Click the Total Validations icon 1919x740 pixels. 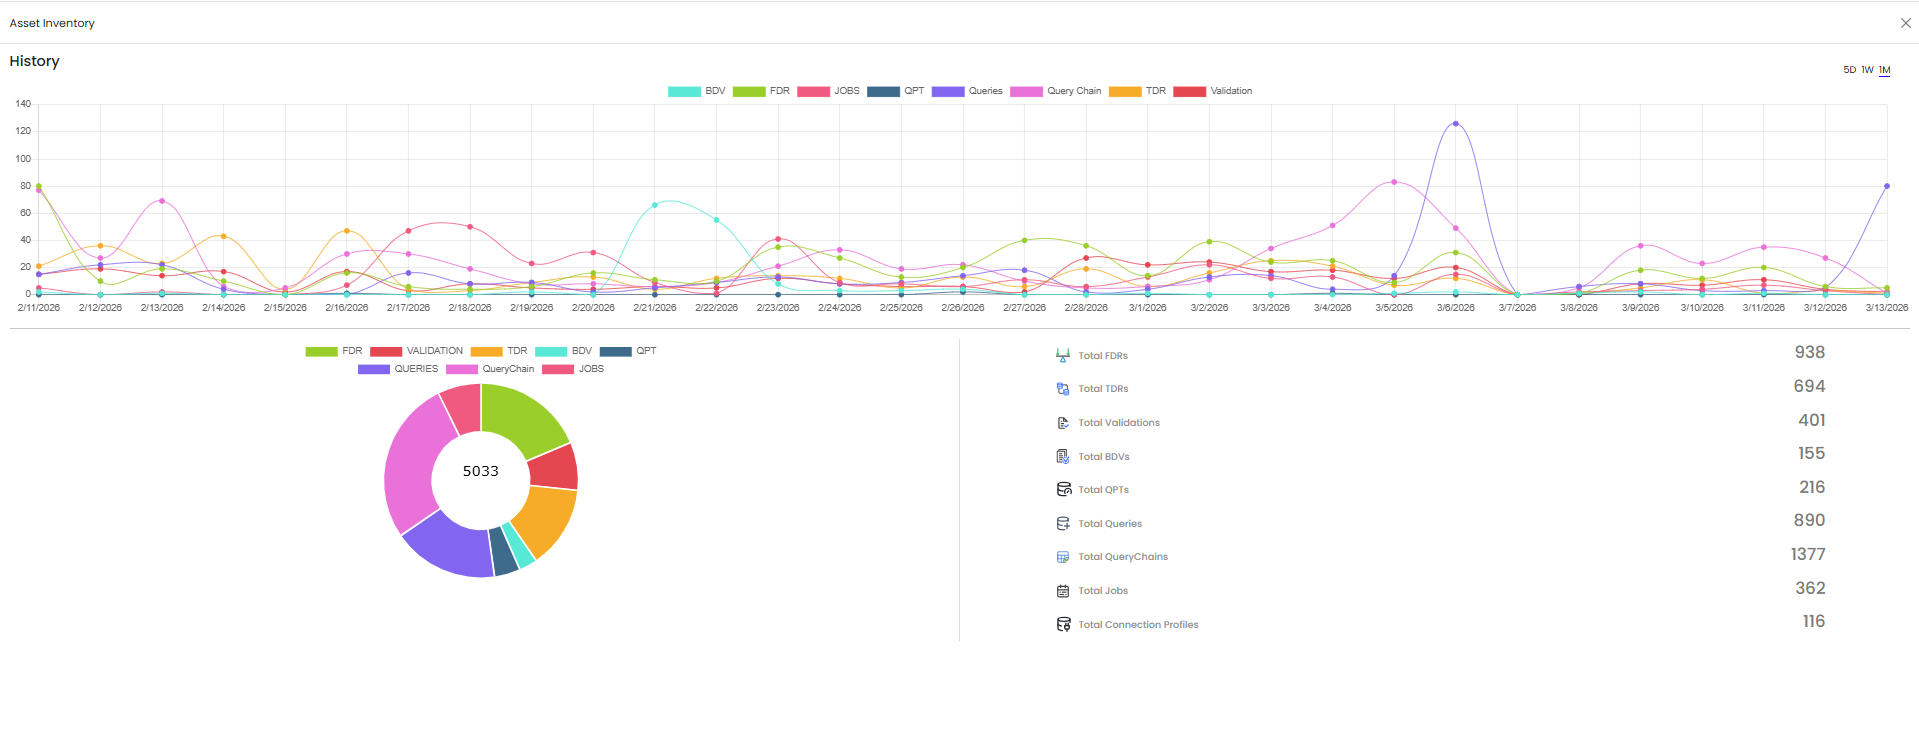tap(1063, 423)
